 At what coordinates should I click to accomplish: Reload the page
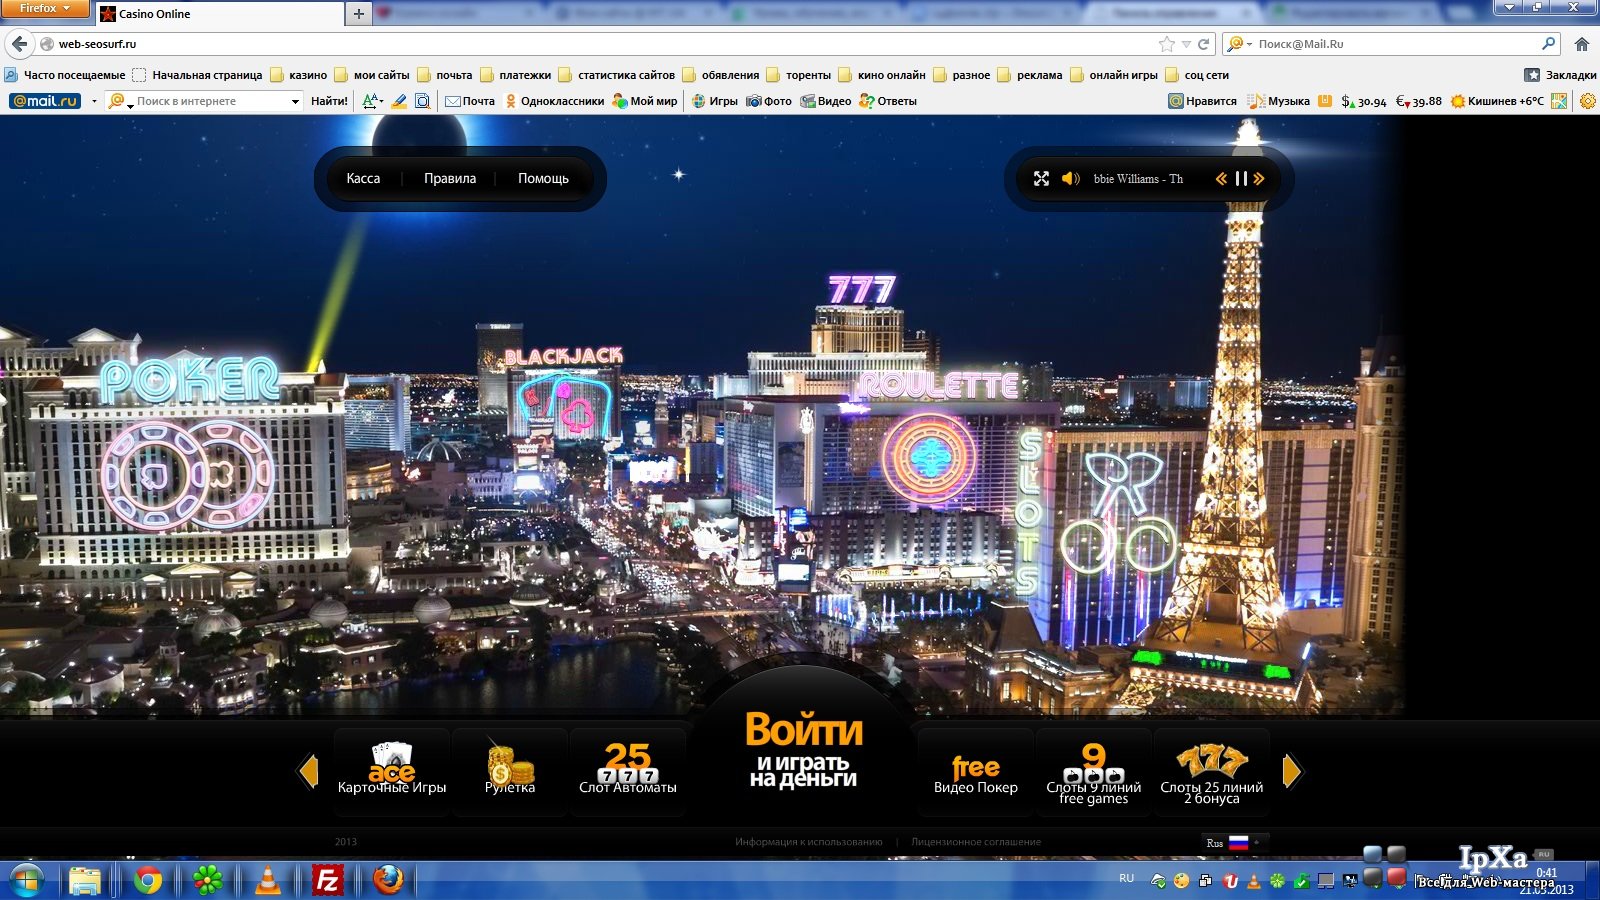pos(1203,44)
